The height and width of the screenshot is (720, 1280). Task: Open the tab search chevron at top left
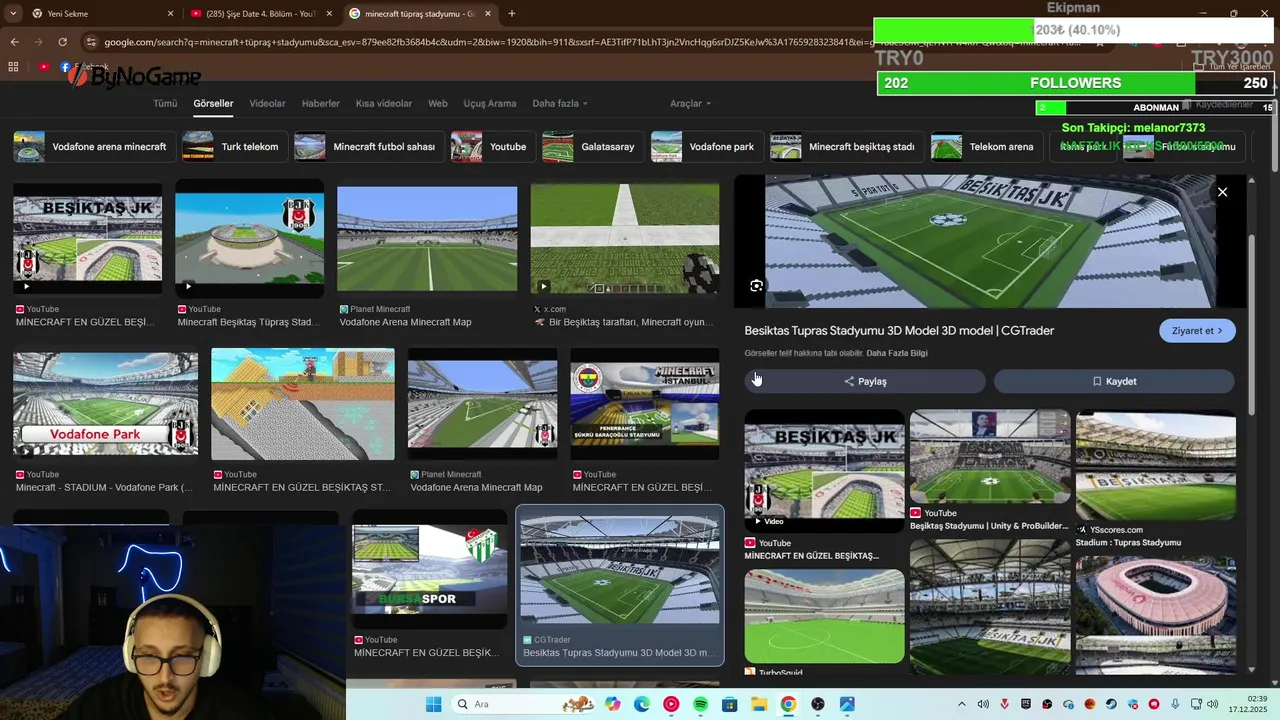(12, 14)
